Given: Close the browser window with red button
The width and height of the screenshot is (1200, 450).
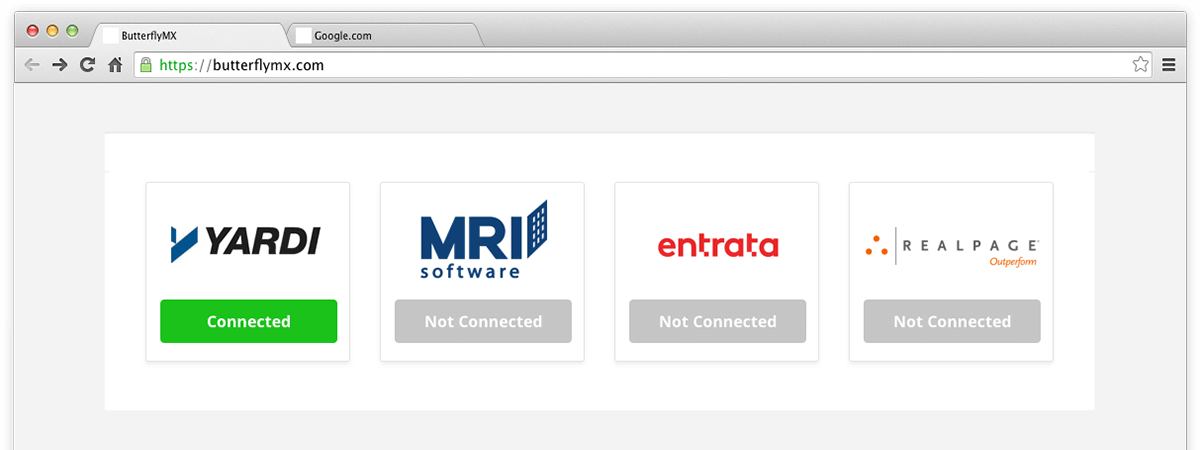Looking at the screenshot, I should 32,31.
